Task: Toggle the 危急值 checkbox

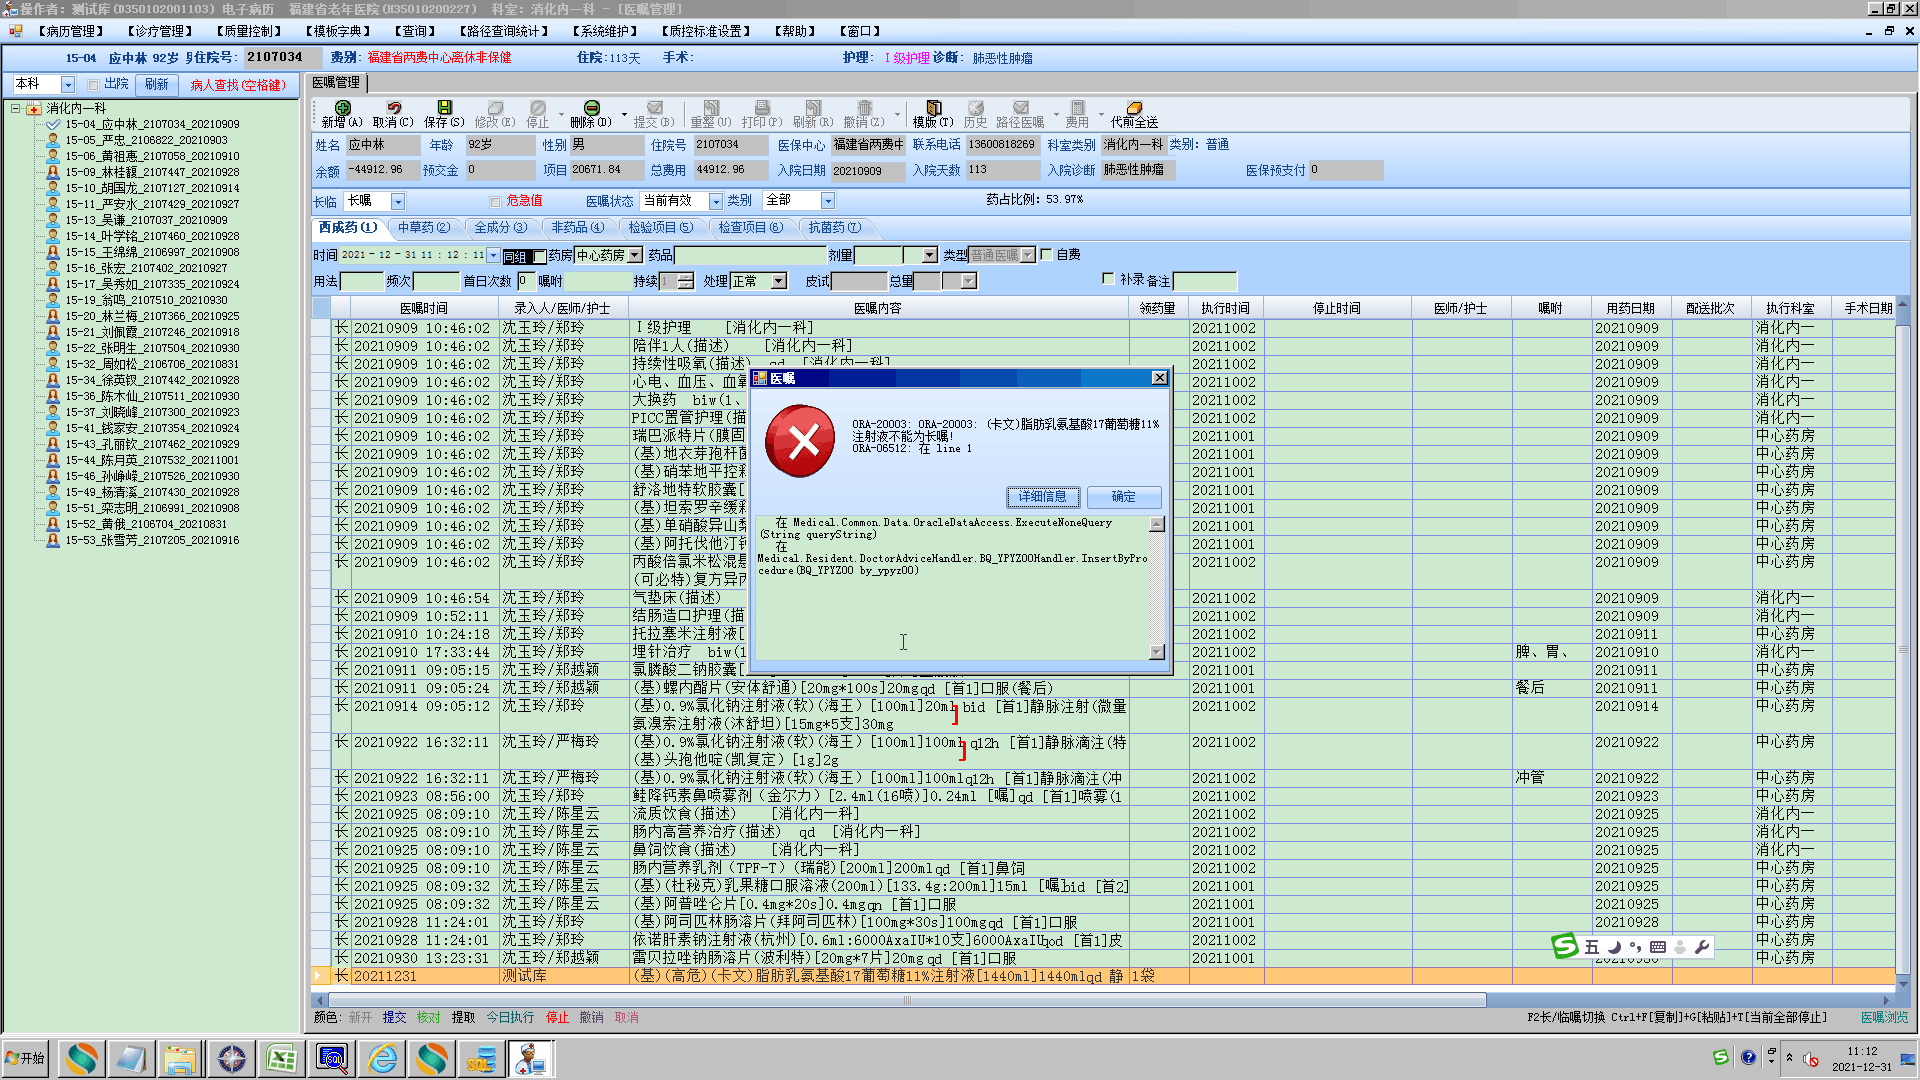Action: 495,201
